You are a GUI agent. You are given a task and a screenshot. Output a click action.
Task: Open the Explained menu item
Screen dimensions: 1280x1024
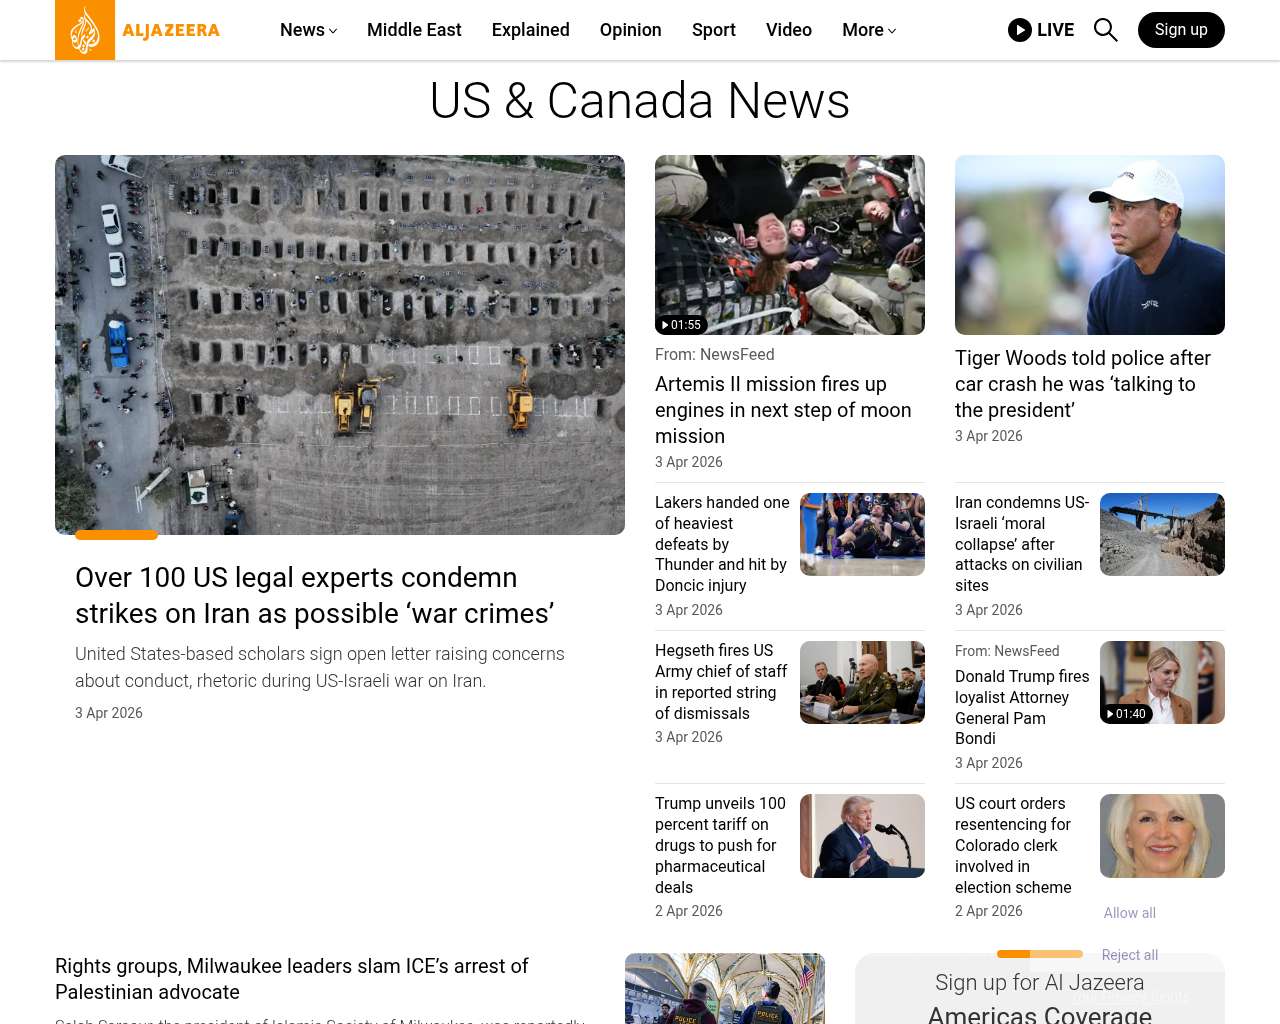[531, 30]
